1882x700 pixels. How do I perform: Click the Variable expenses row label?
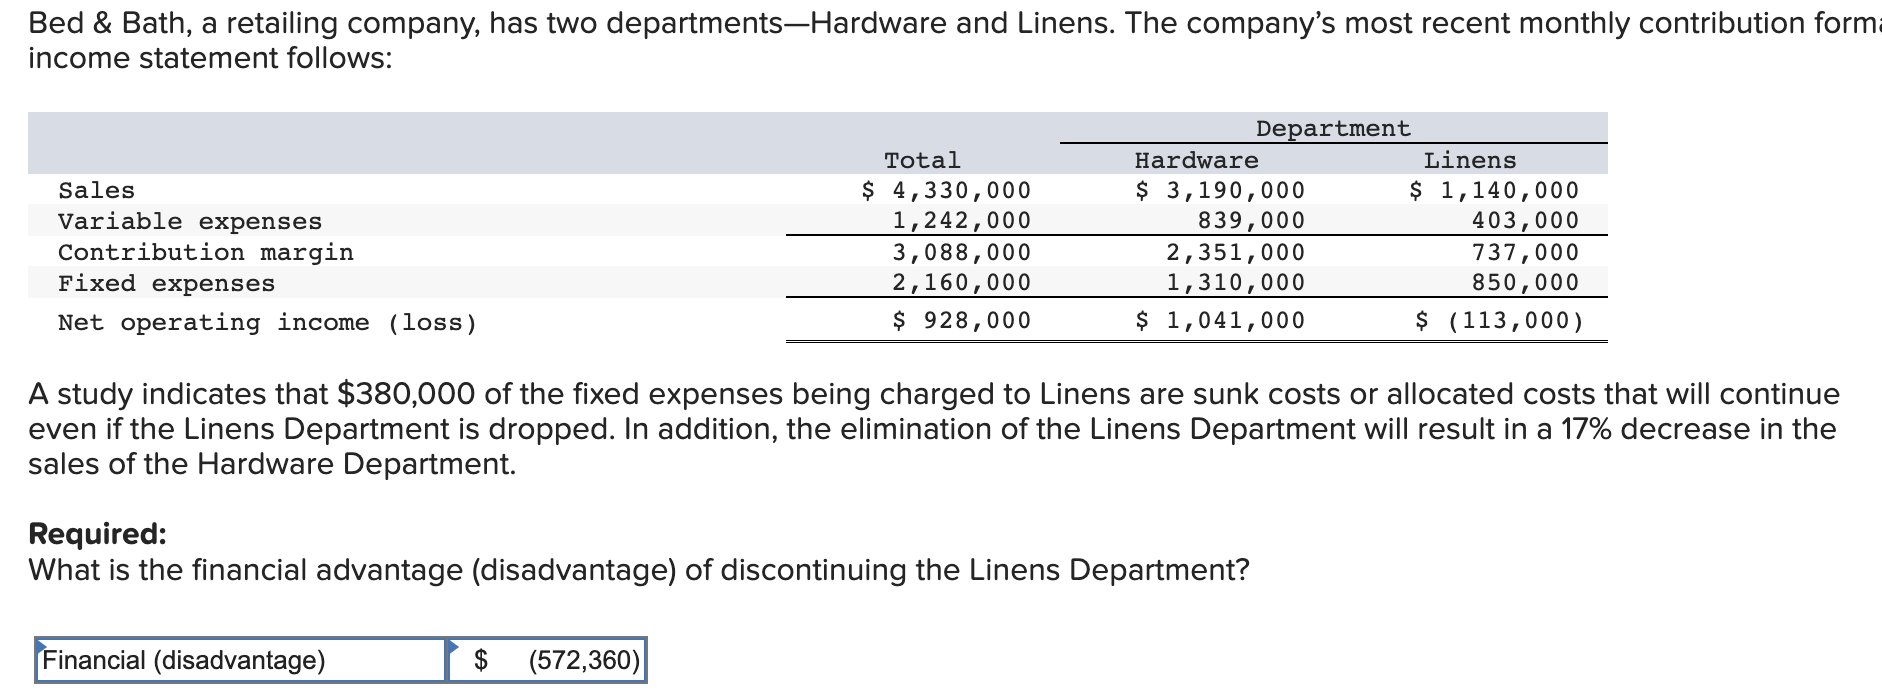coord(190,221)
